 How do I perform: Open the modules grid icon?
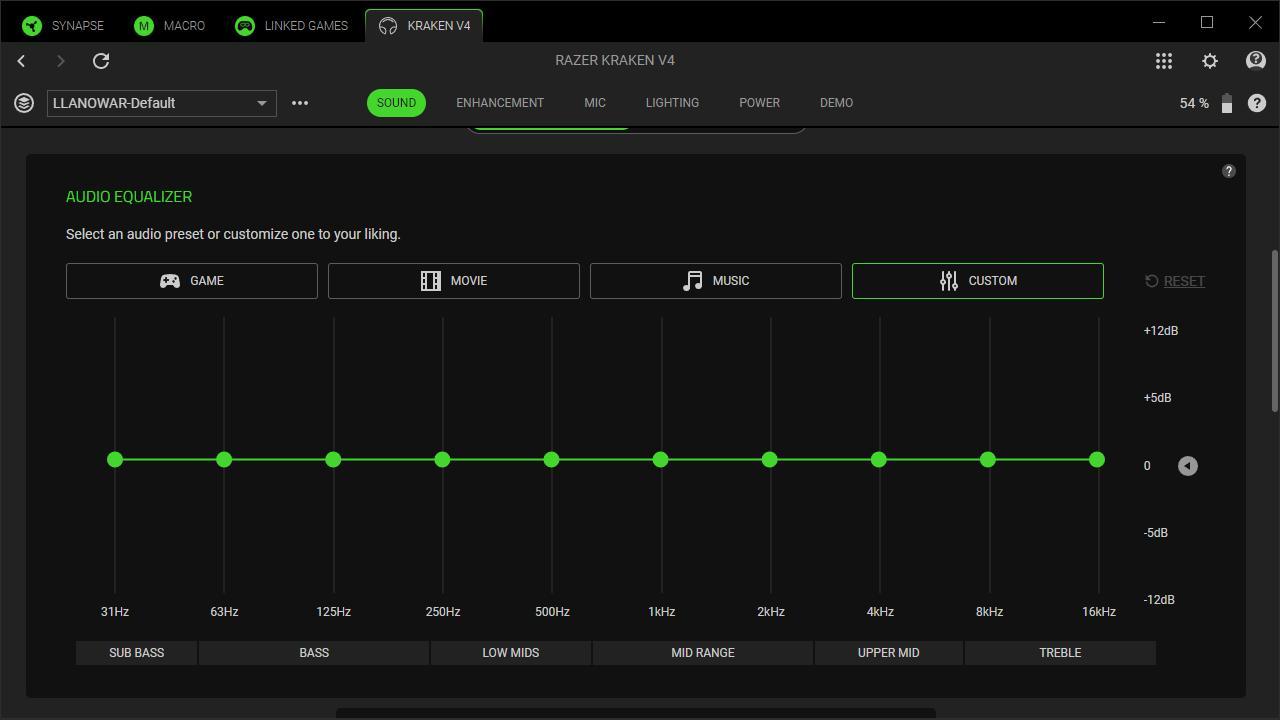click(1164, 61)
